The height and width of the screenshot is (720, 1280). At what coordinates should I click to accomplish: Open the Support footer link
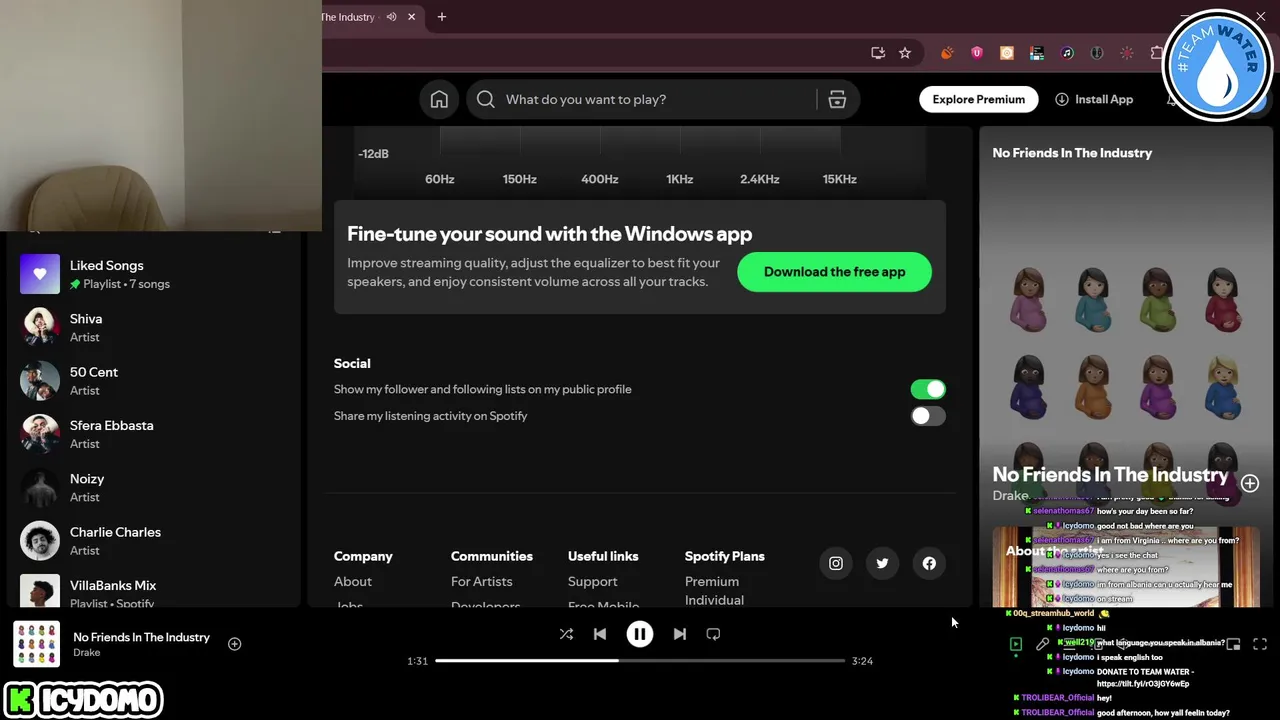[592, 581]
